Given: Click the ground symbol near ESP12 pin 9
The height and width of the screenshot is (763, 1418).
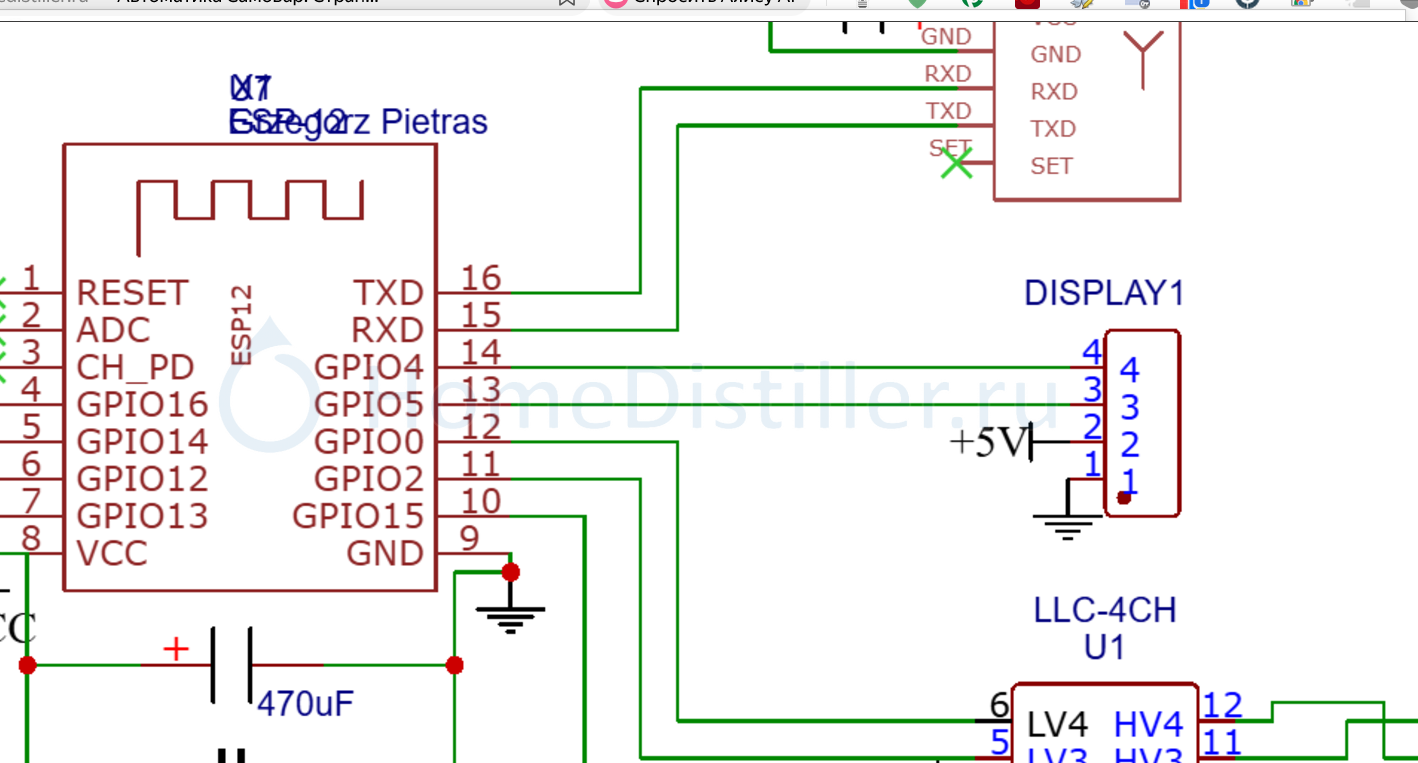Looking at the screenshot, I should 510,614.
